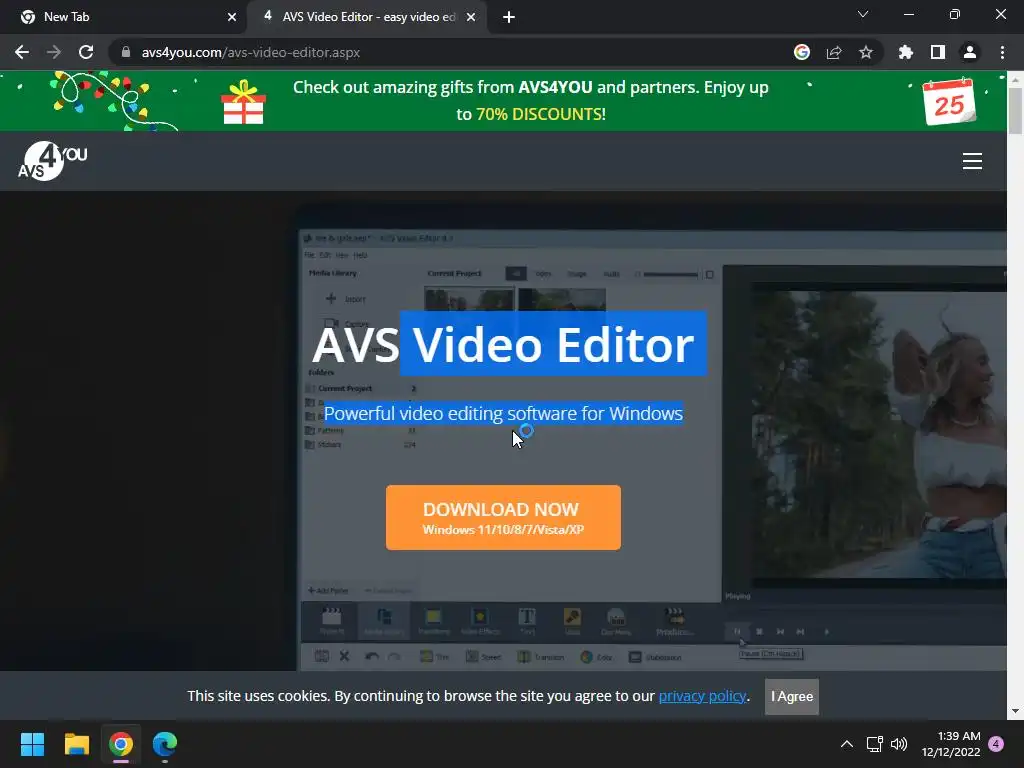The width and height of the screenshot is (1024, 768).
Task: Open the network status icon
Action: tap(874, 744)
